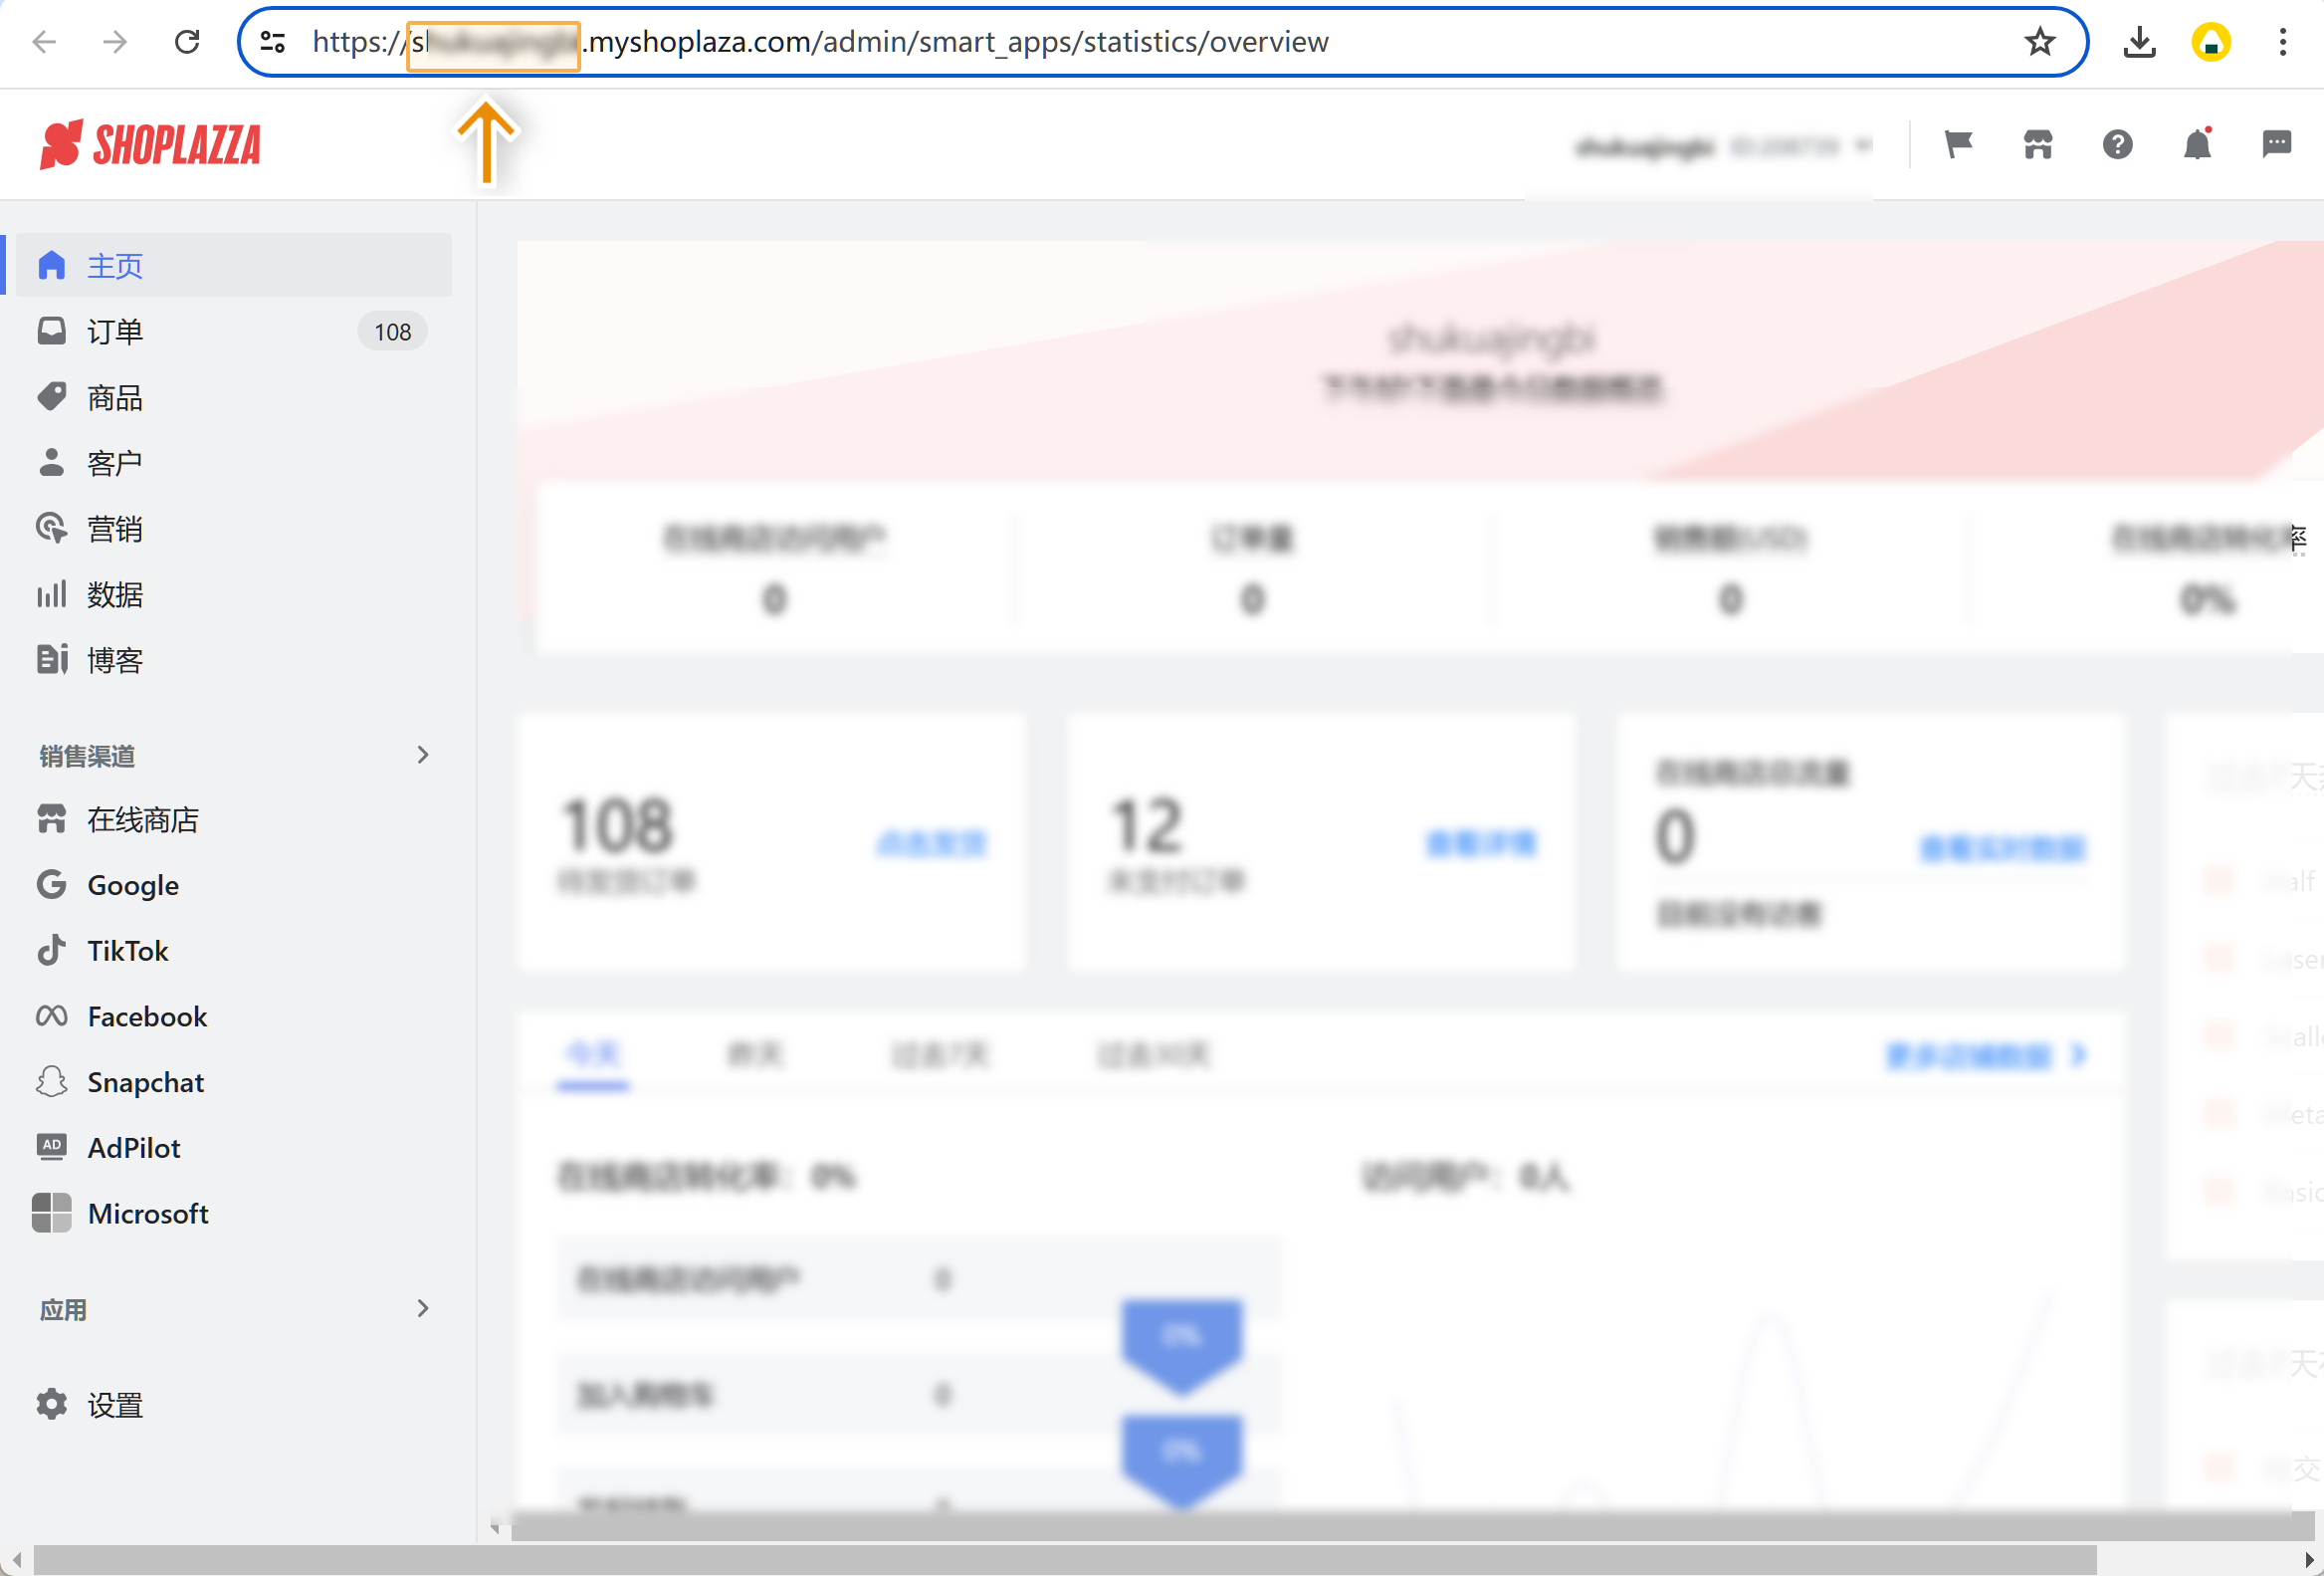Open browser downloads icon
Screen dimensions: 2324x1576
(2139, 42)
